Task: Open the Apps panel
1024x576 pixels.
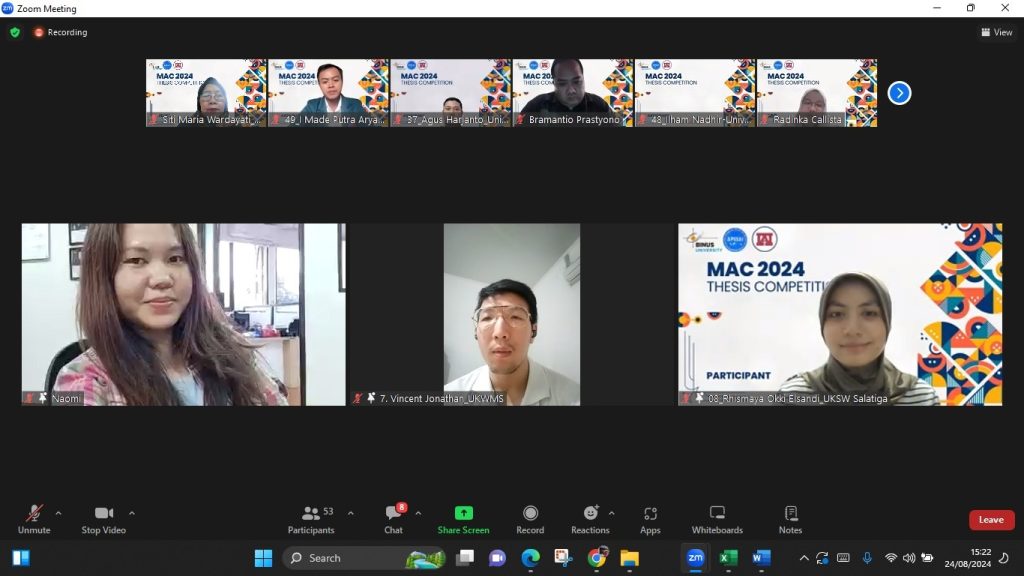Action: (650, 518)
